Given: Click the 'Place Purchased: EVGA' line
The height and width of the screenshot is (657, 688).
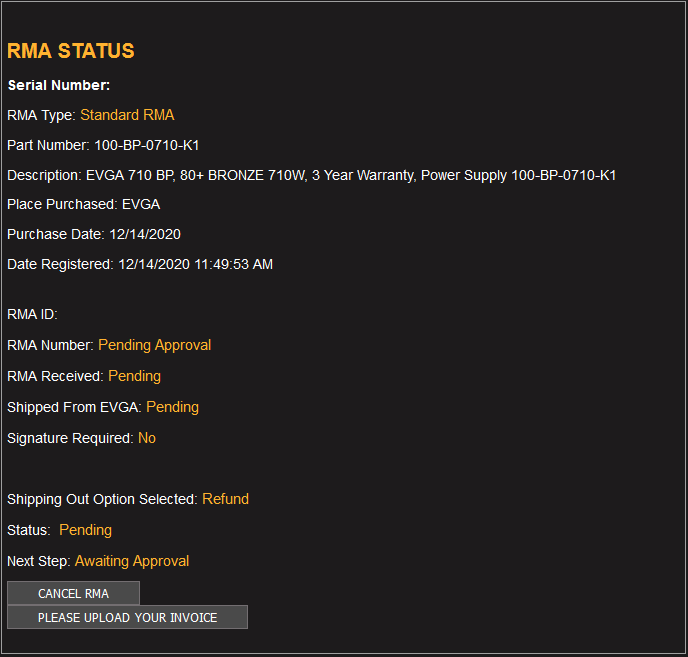Looking at the screenshot, I should pyautogui.click(x=84, y=205).
